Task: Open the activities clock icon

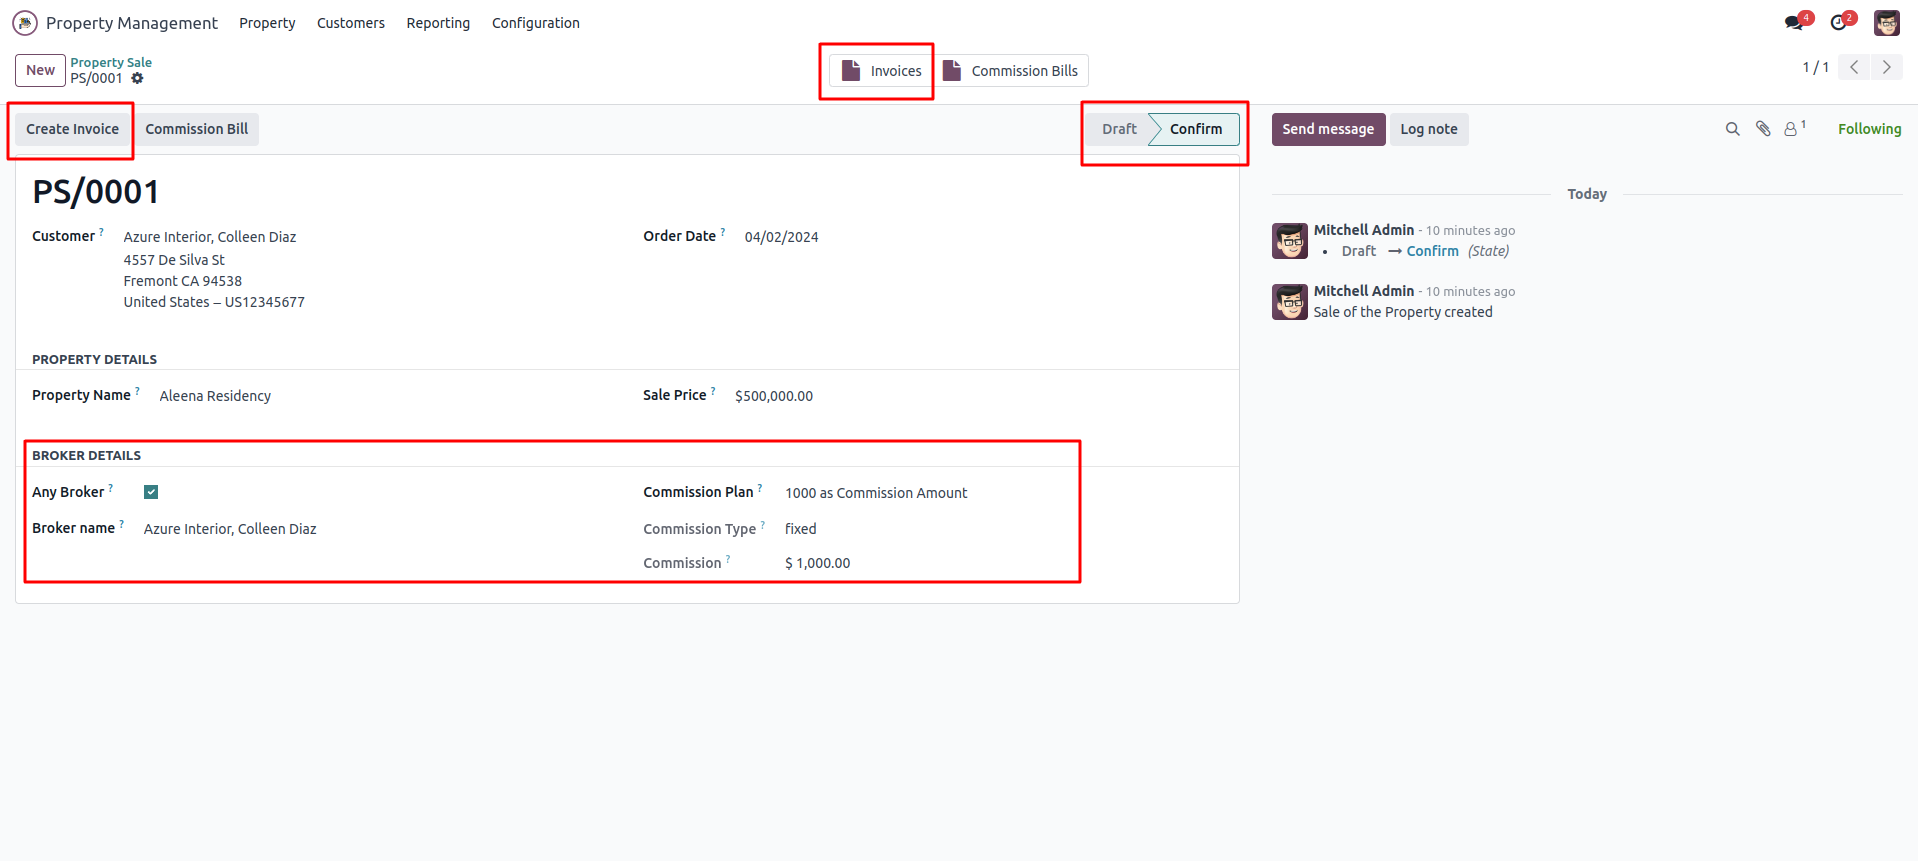Action: point(1840,22)
